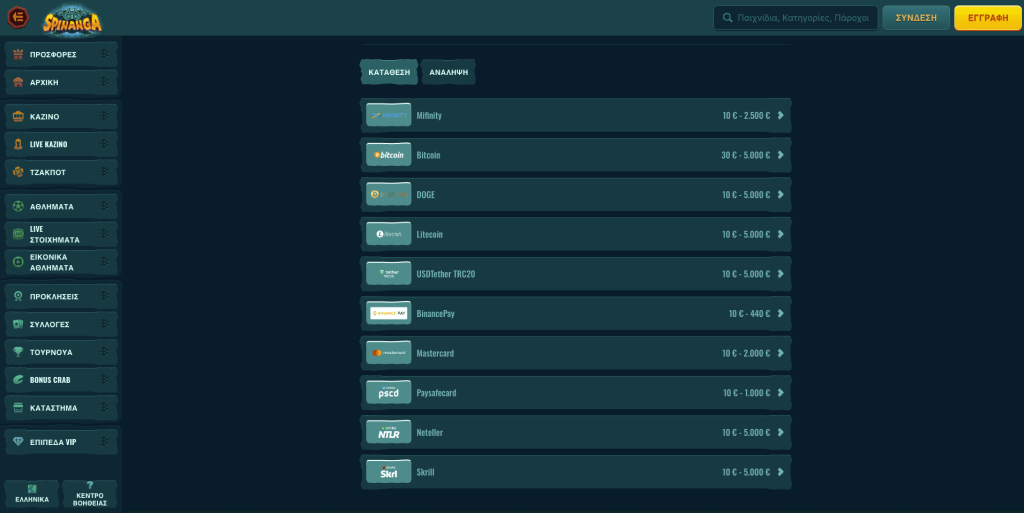Click the Neteller logo tile
This screenshot has height=513, width=1024.
[388, 432]
